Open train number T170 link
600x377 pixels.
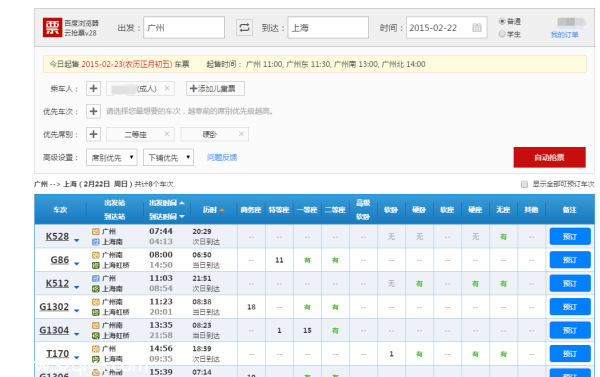click(57, 354)
